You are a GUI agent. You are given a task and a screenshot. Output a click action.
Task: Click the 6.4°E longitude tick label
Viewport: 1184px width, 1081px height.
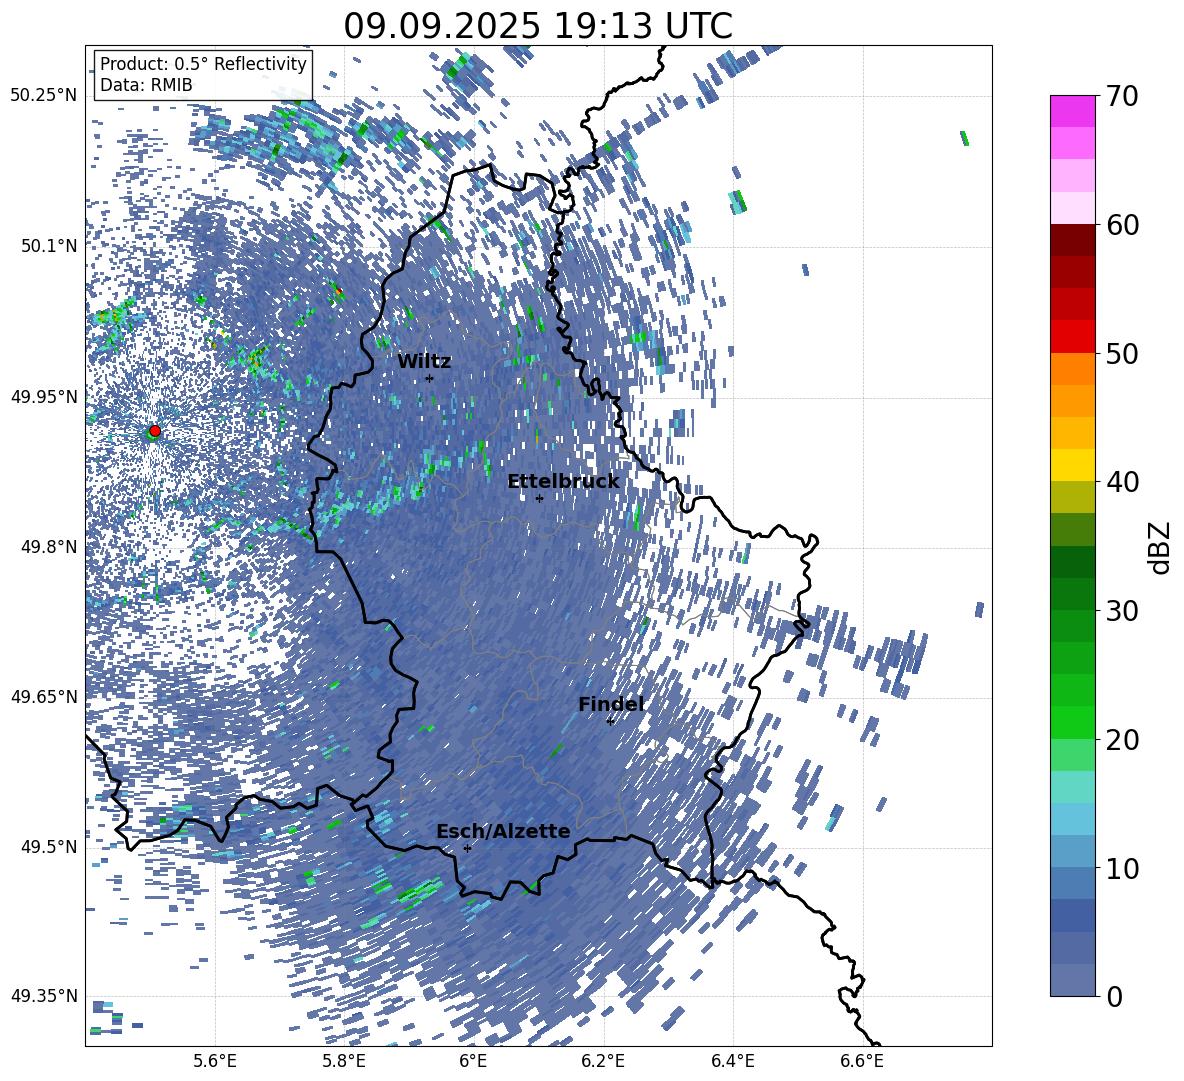click(733, 1061)
